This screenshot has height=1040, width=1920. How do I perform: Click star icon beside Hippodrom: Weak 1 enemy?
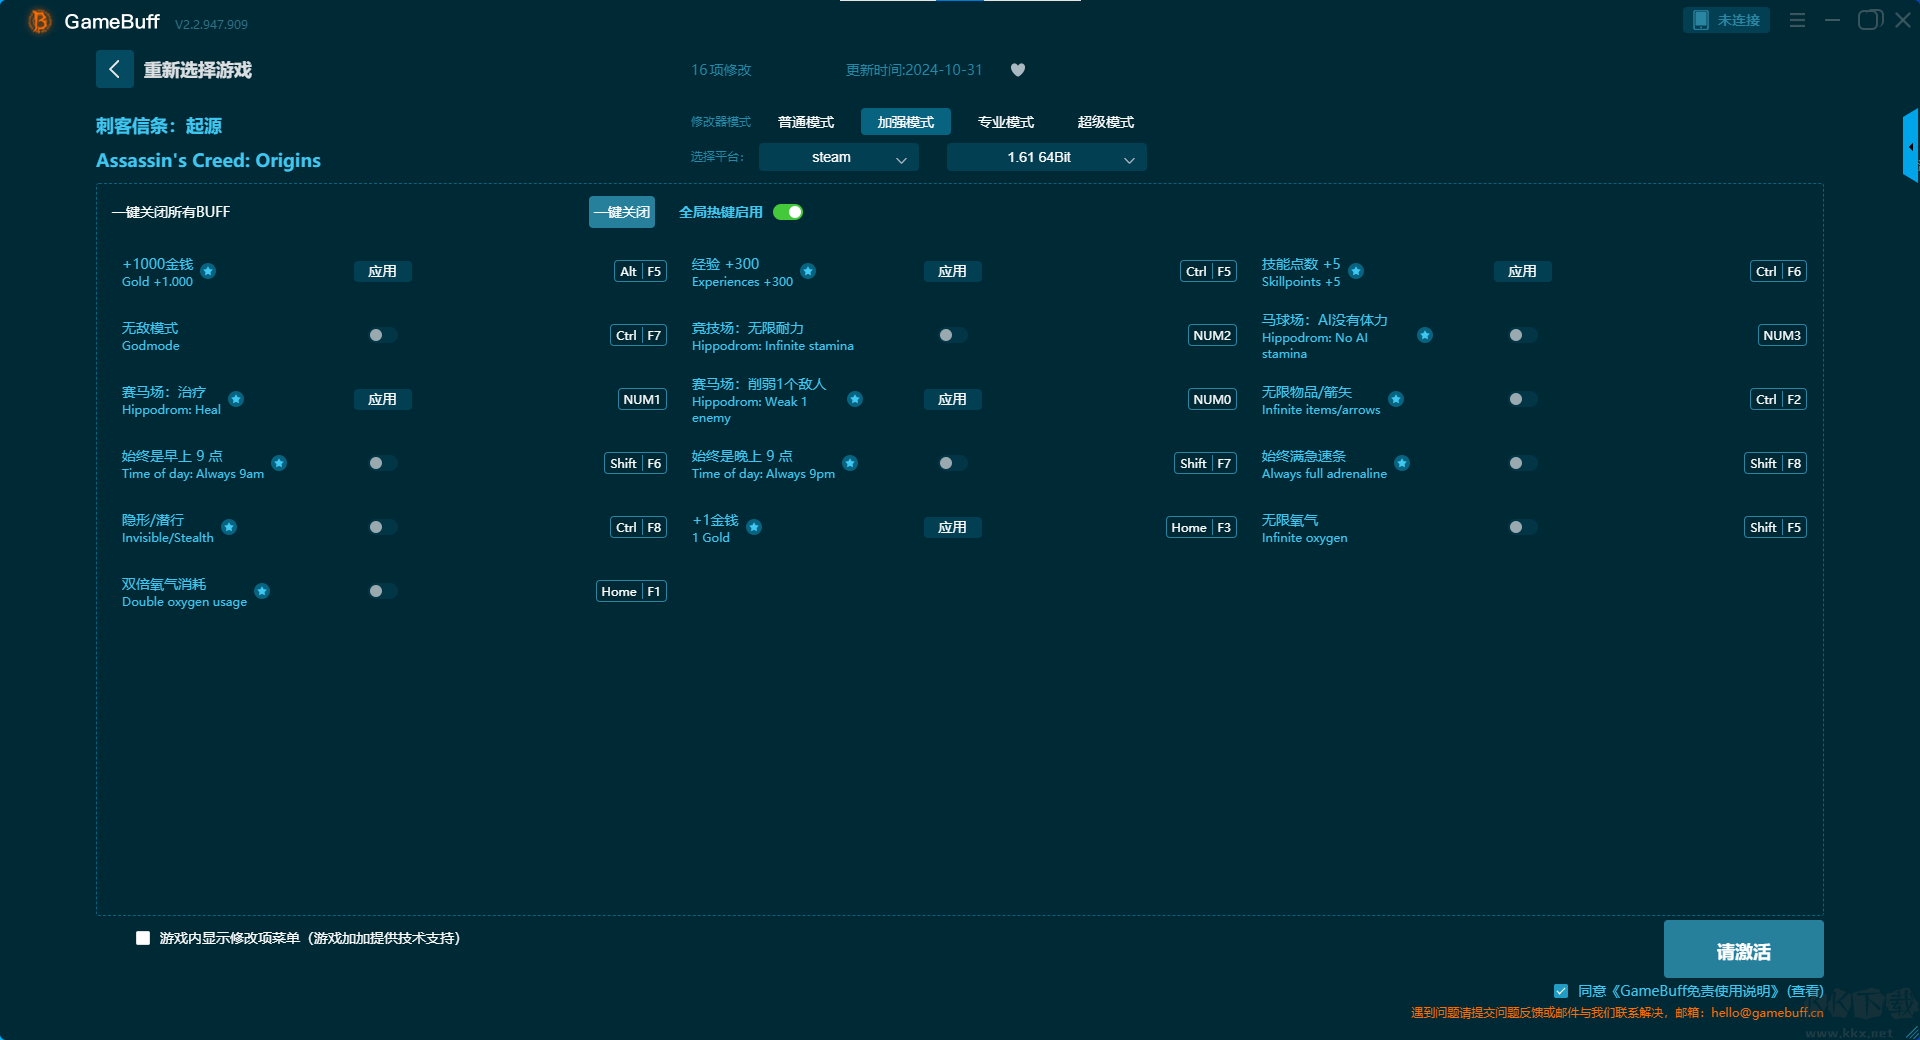click(x=855, y=399)
